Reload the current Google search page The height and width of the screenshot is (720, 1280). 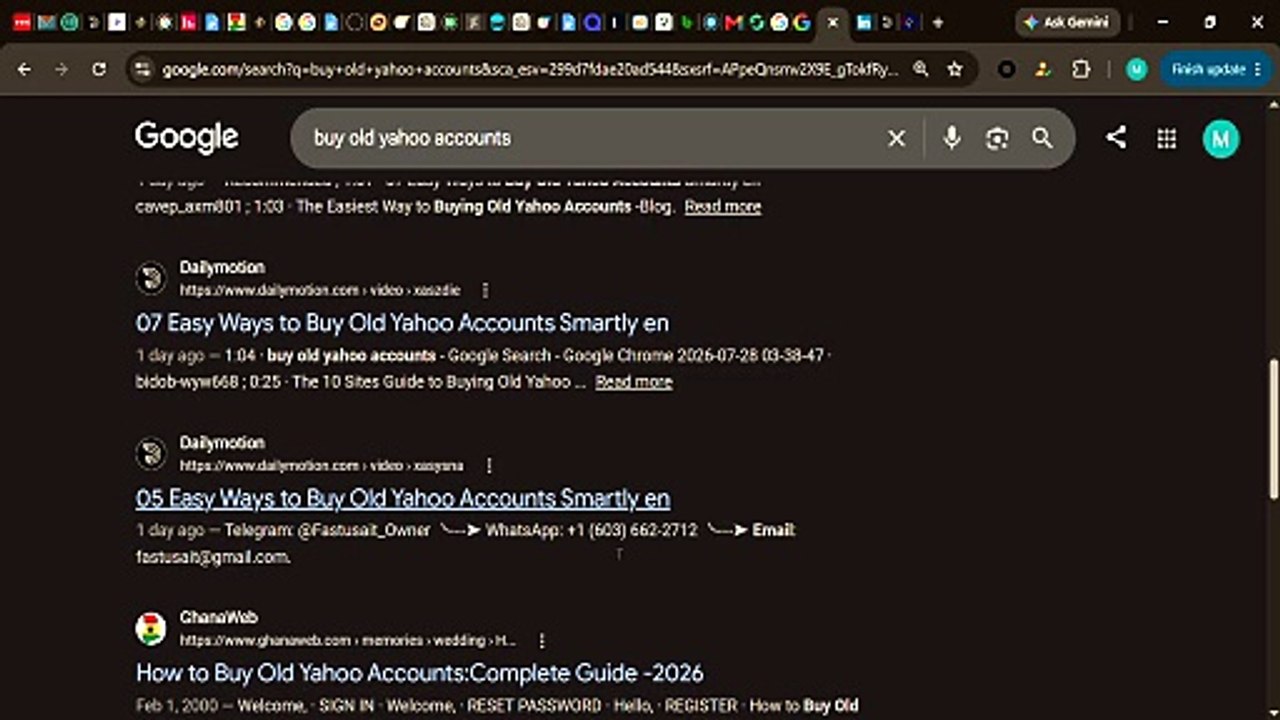pyautogui.click(x=99, y=69)
